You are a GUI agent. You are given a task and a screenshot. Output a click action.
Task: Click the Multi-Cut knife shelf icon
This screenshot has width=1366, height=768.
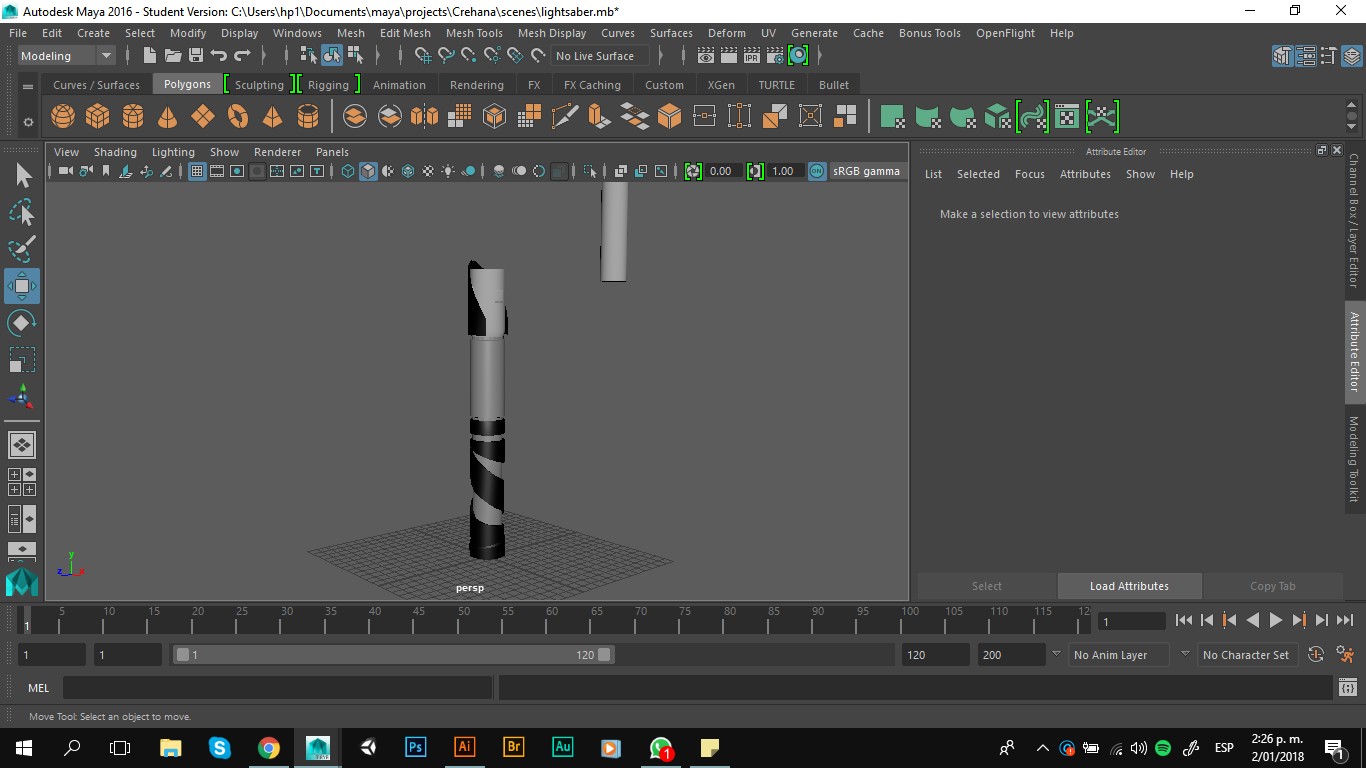(x=565, y=117)
